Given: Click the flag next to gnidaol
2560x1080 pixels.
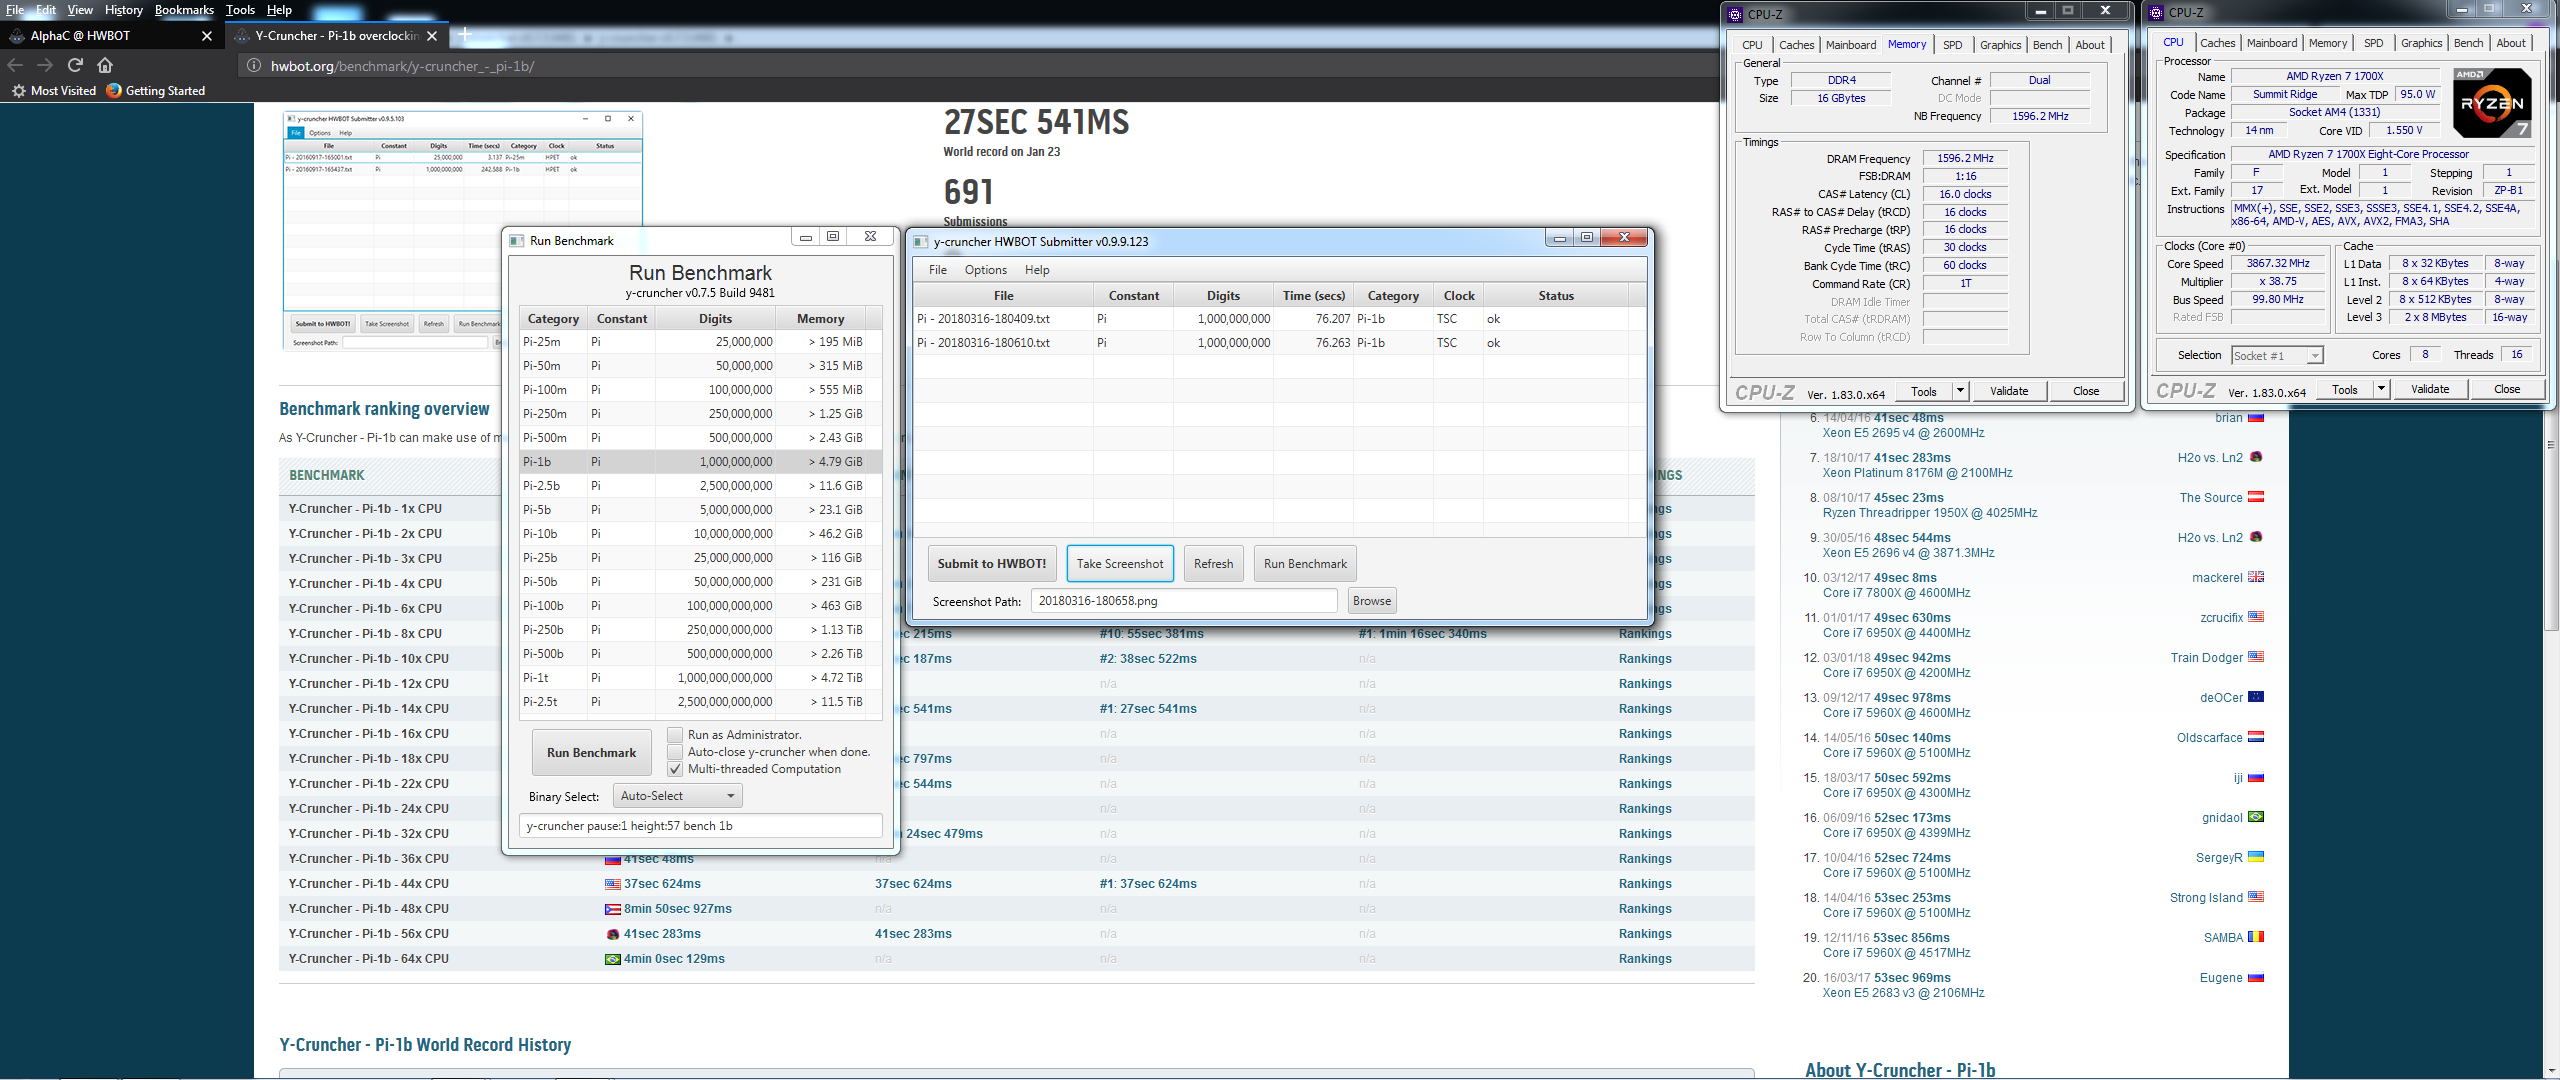Looking at the screenshot, I should coord(2256,817).
